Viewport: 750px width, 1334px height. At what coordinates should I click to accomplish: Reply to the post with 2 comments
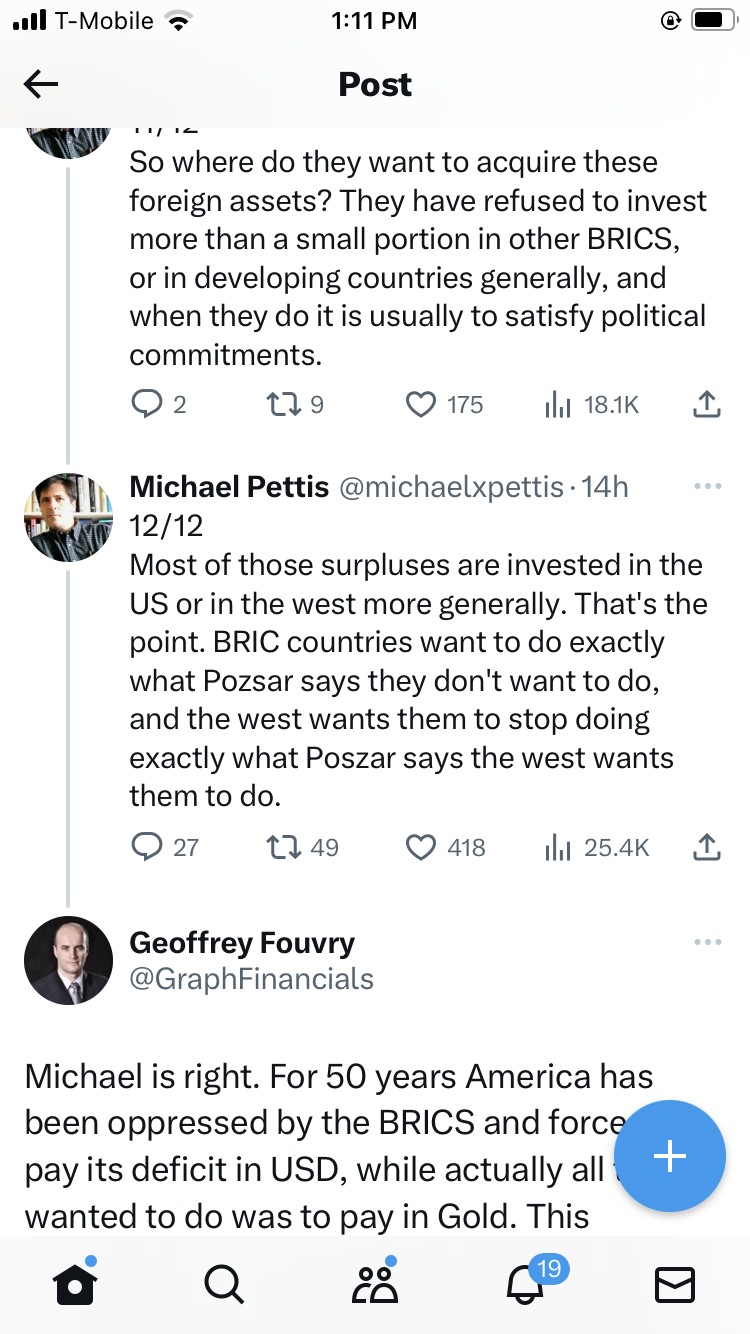click(x=147, y=404)
